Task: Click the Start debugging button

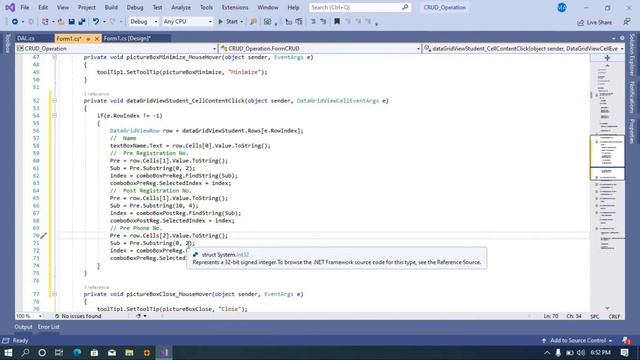Action: pyautogui.click(x=228, y=22)
